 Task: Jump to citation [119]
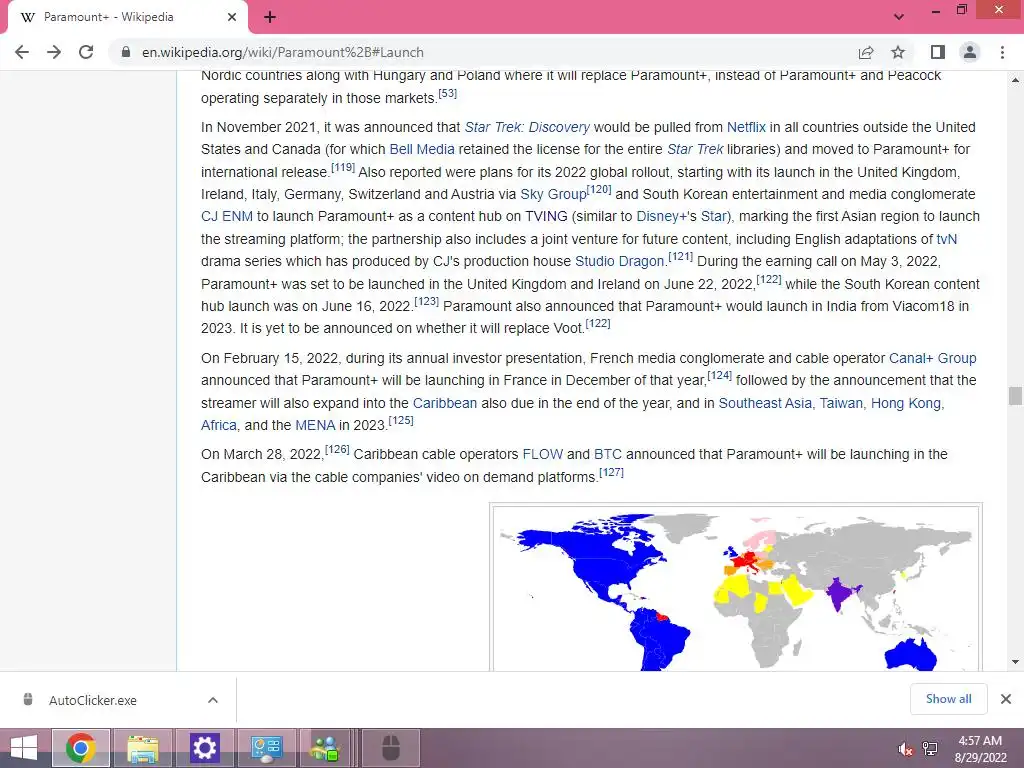click(343, 168)
